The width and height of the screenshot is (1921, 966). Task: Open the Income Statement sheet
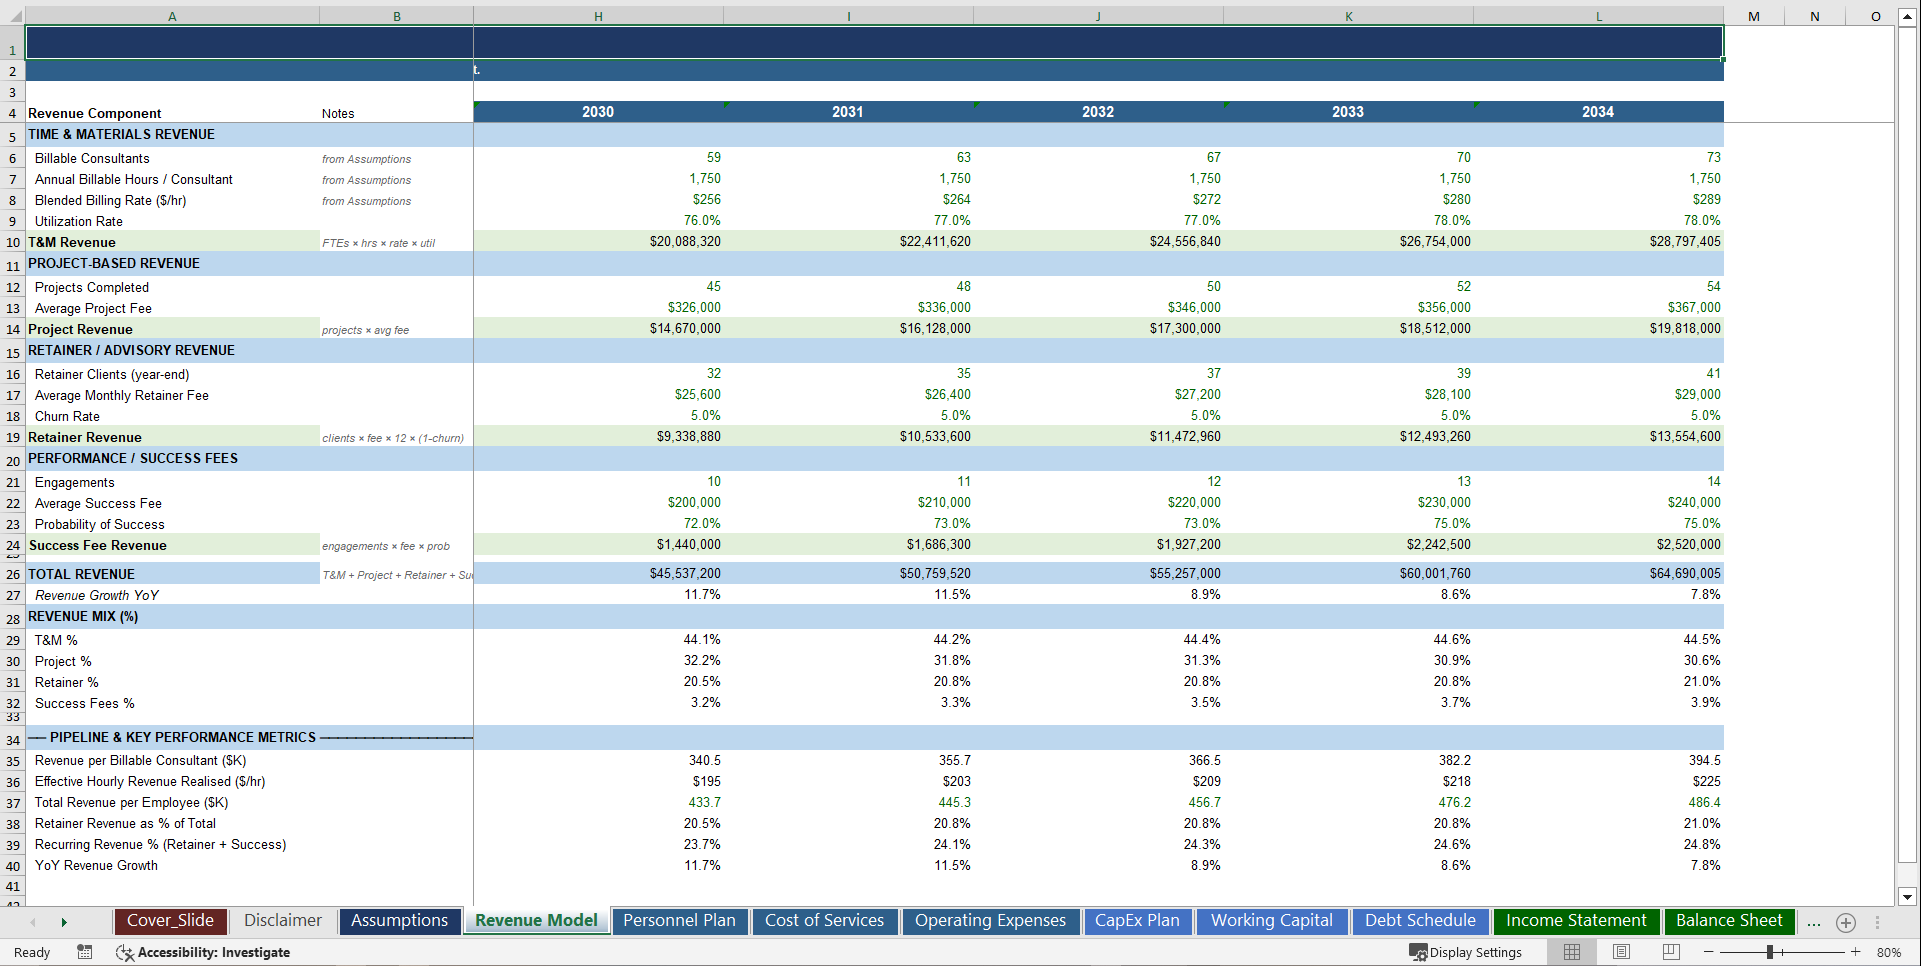[x=1576, y=920]
